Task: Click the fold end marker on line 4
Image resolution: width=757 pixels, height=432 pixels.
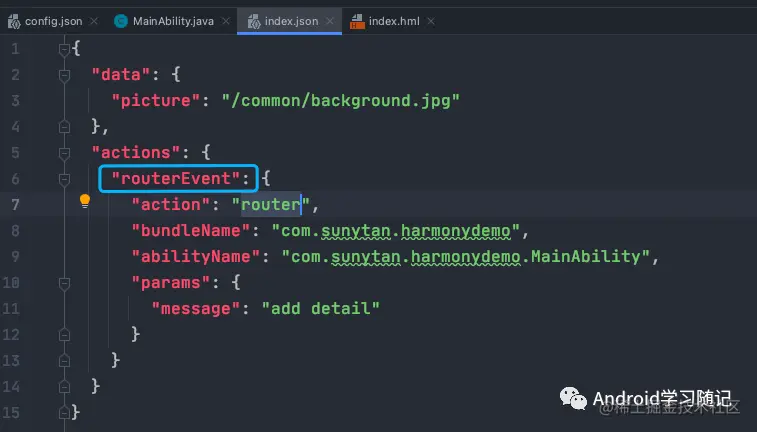Action: coord(64,126)
